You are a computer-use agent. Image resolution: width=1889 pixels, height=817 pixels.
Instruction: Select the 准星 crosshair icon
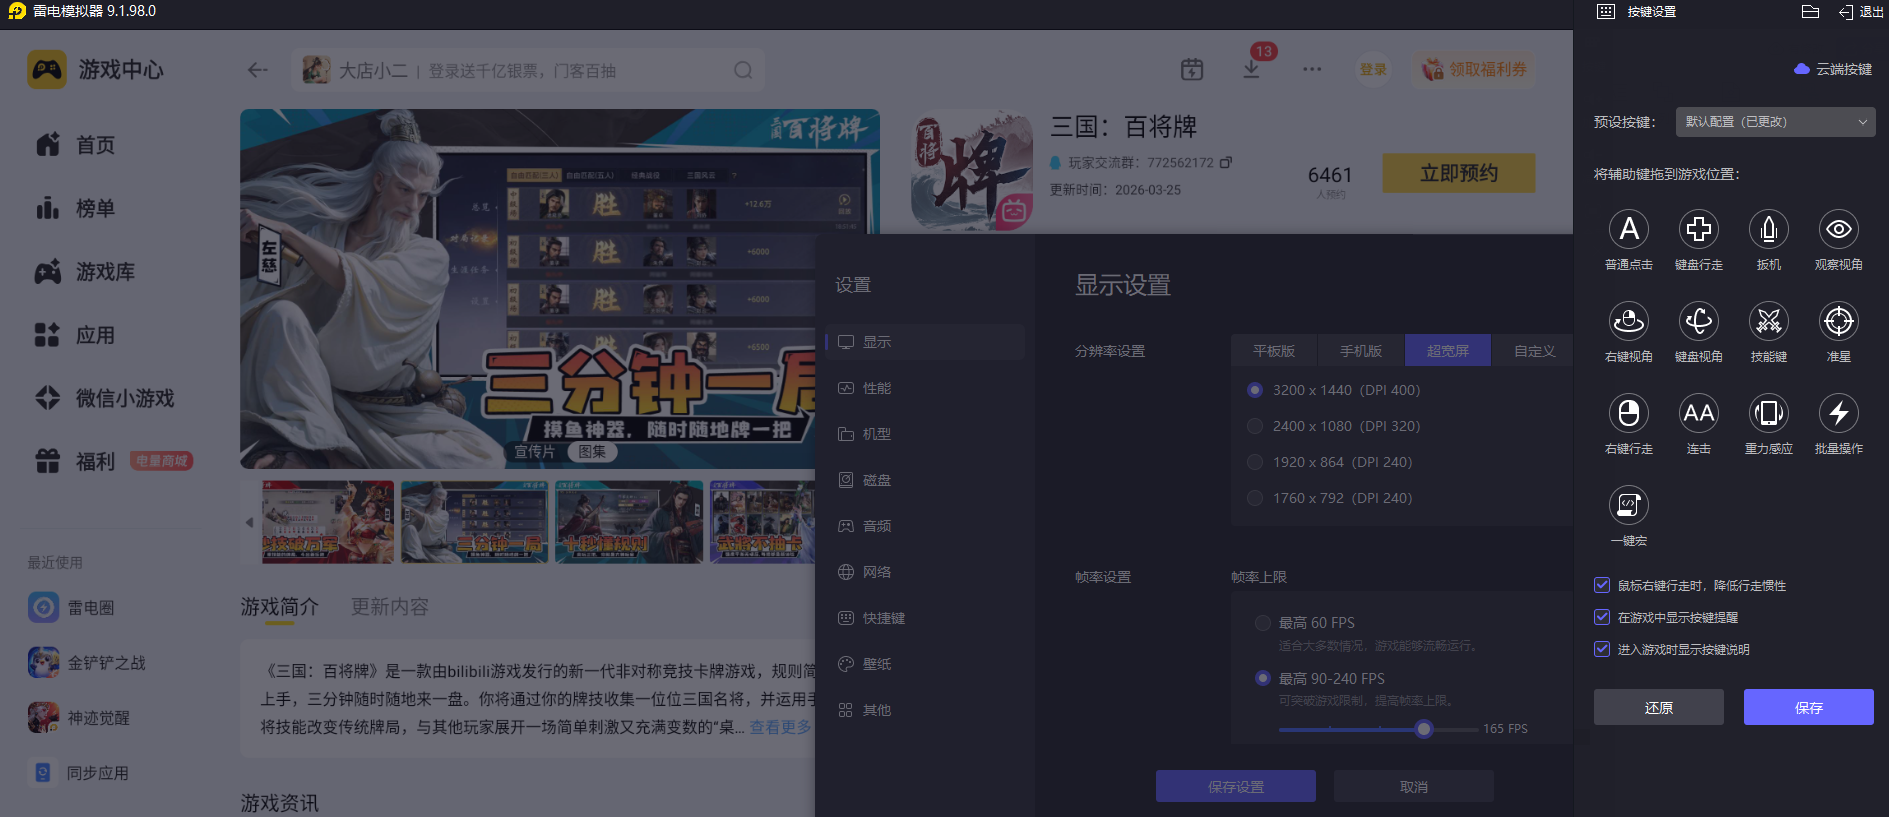click(1838, 322)
